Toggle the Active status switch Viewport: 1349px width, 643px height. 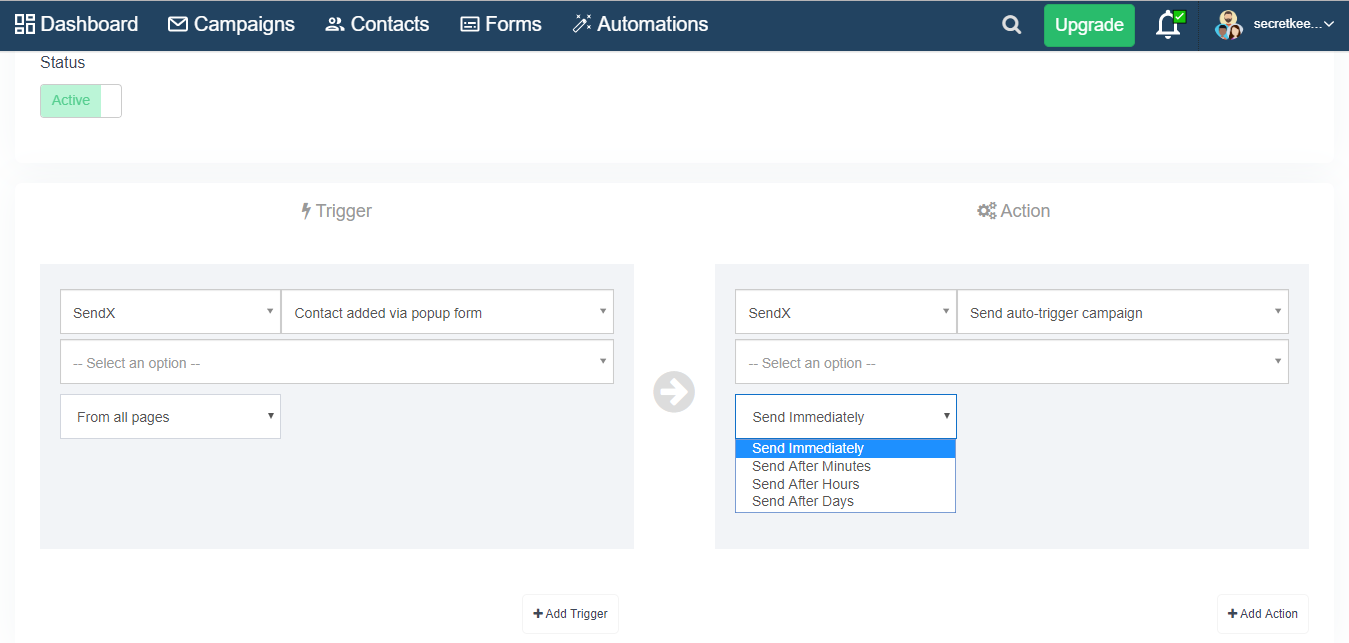81,101
